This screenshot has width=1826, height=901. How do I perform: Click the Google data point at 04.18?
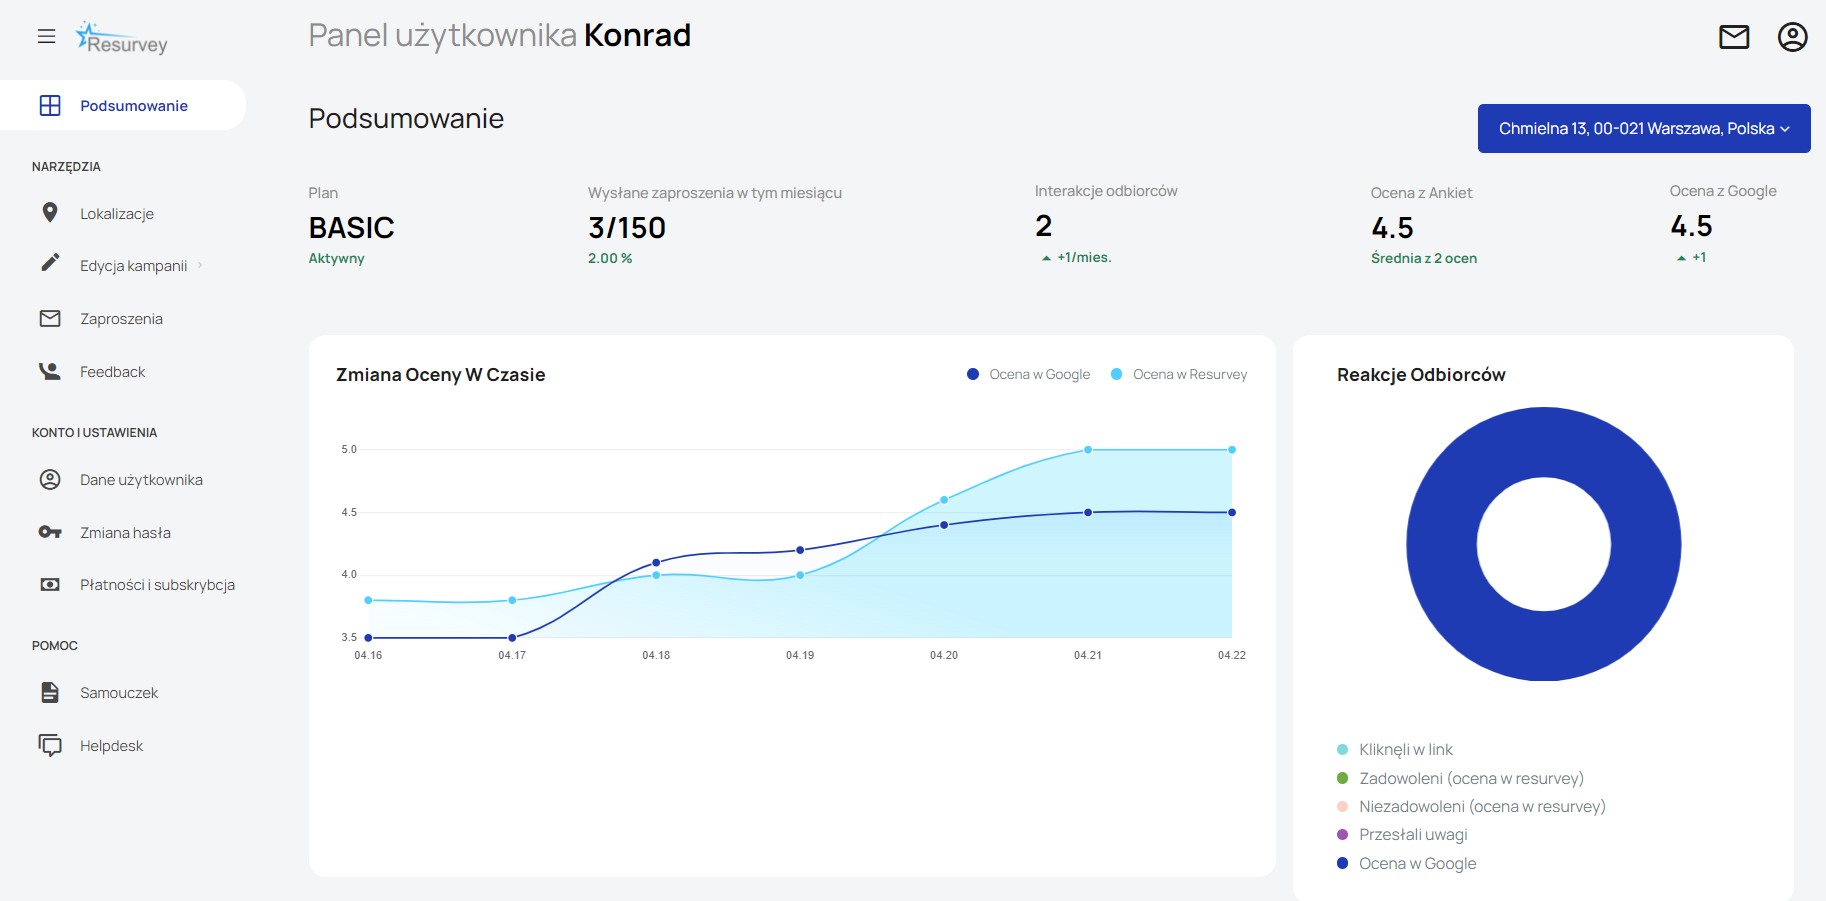pyautogui.click(x=656, y=562)
